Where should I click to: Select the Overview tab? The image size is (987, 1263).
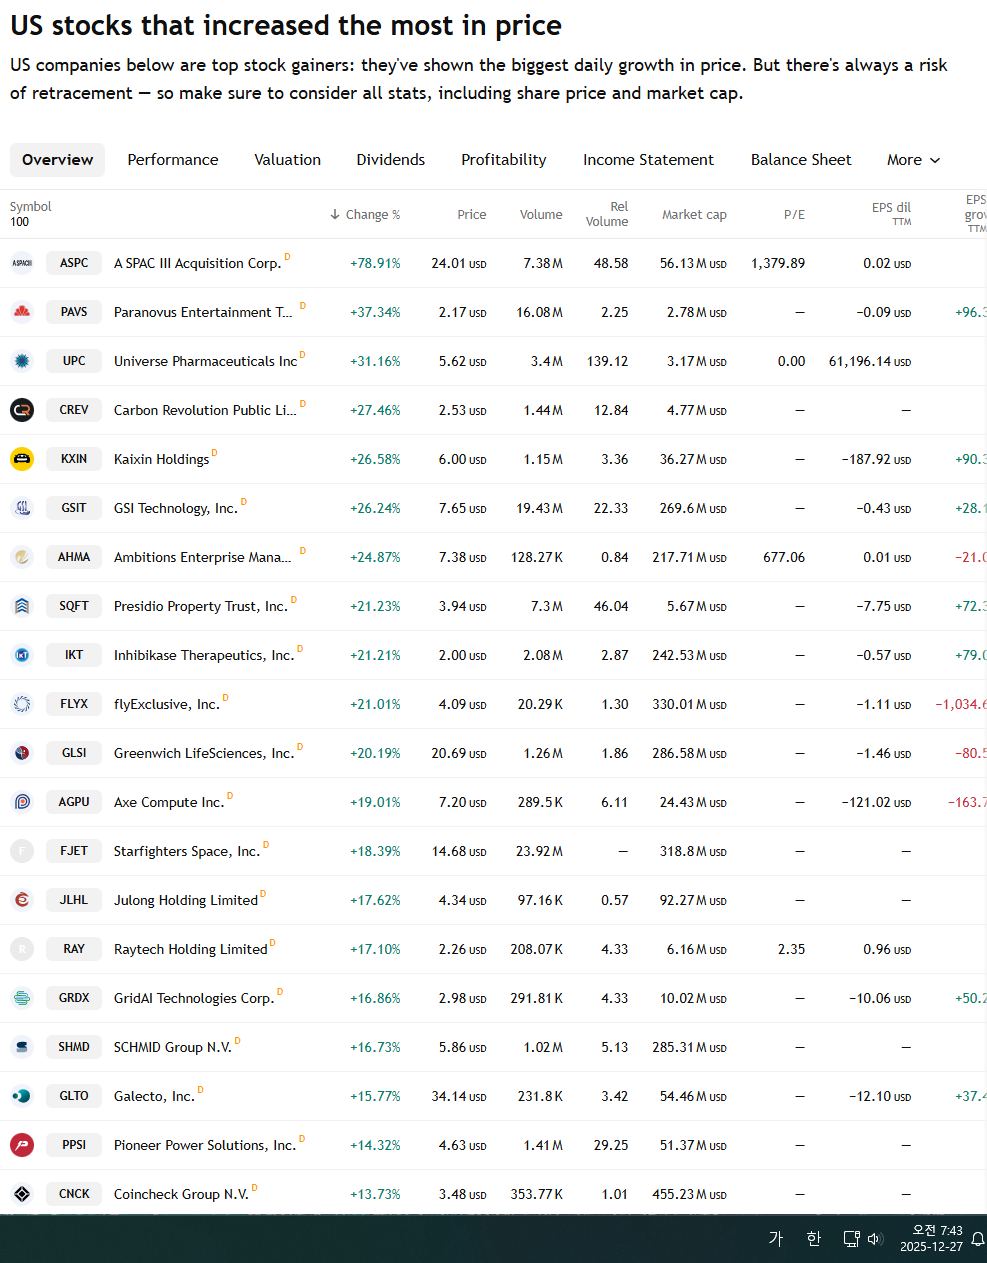point(57,160)
